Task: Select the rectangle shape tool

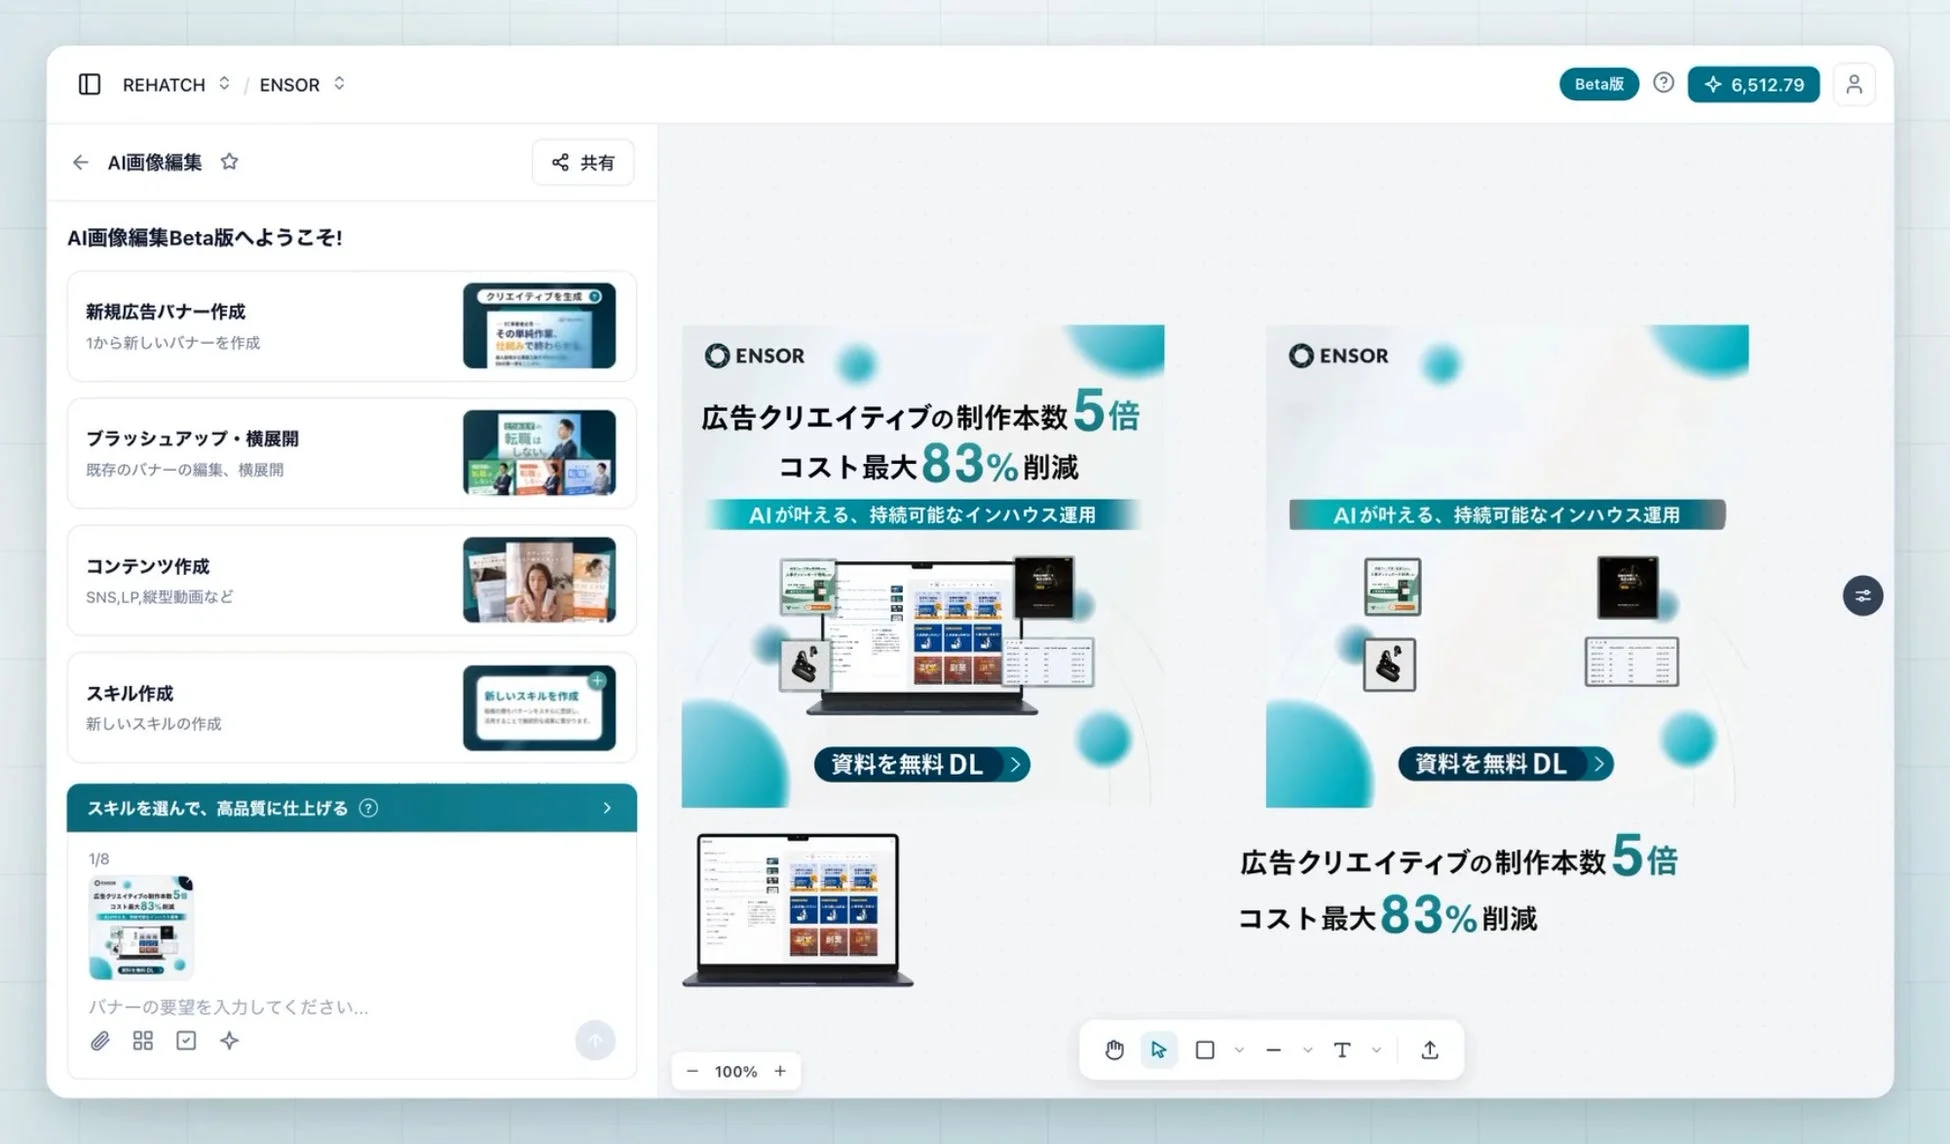Action: coord(1205,1050)
